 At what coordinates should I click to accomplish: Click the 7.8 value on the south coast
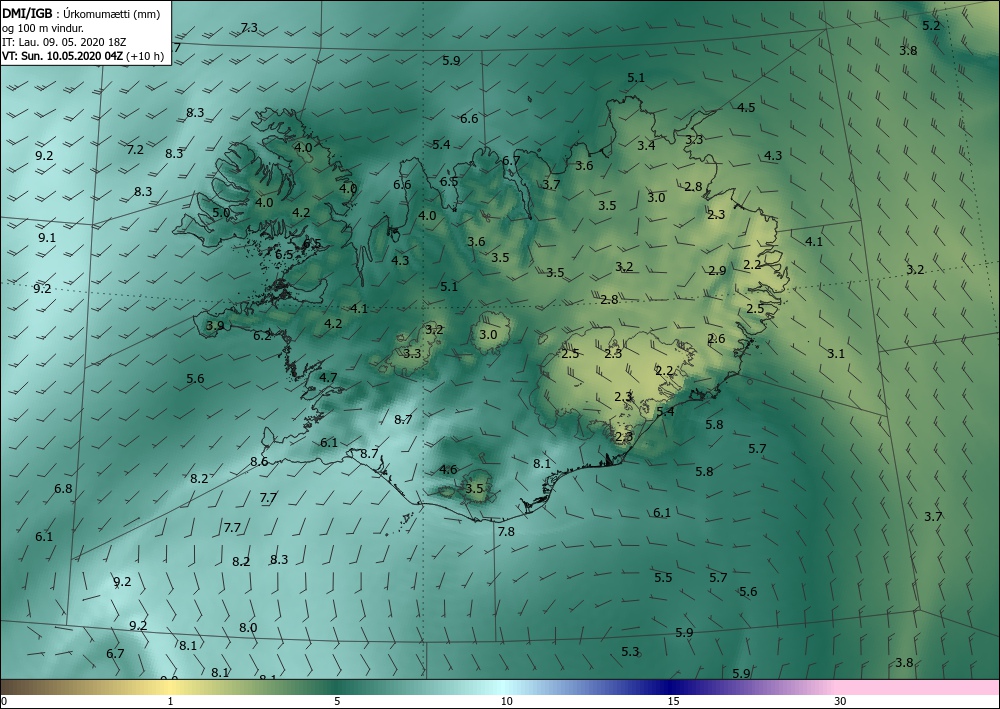click(x=506, y=531)
